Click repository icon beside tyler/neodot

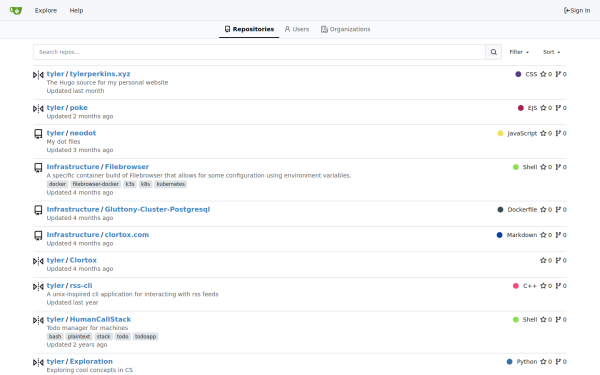pos(38,134)
